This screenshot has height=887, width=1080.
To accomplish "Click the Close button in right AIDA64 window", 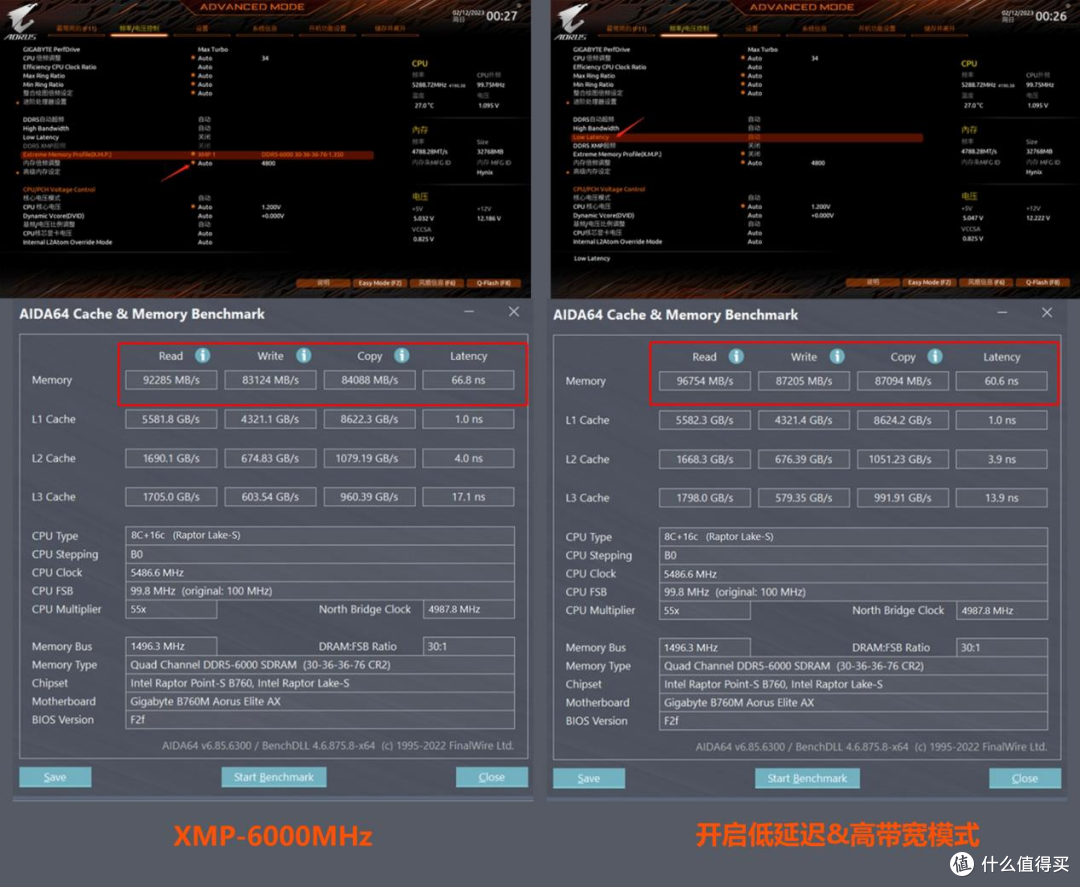I will (1025, 778).
